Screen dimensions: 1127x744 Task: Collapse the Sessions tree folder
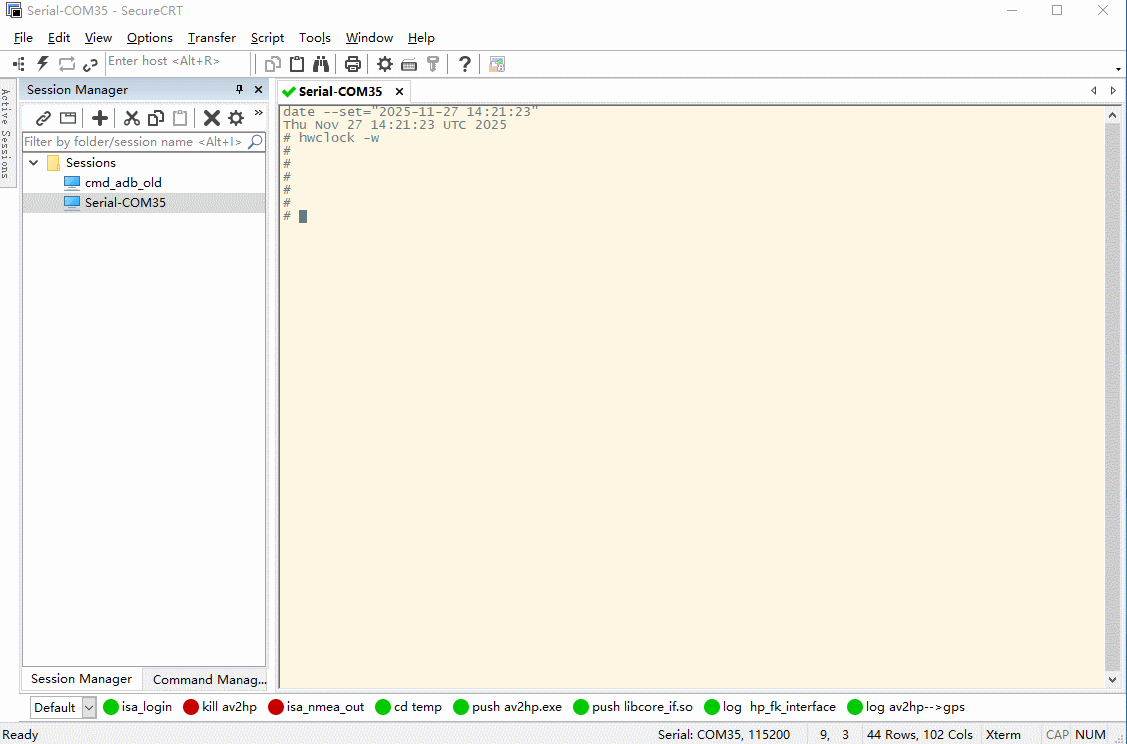pyautogui.click(x=33, y=162)
